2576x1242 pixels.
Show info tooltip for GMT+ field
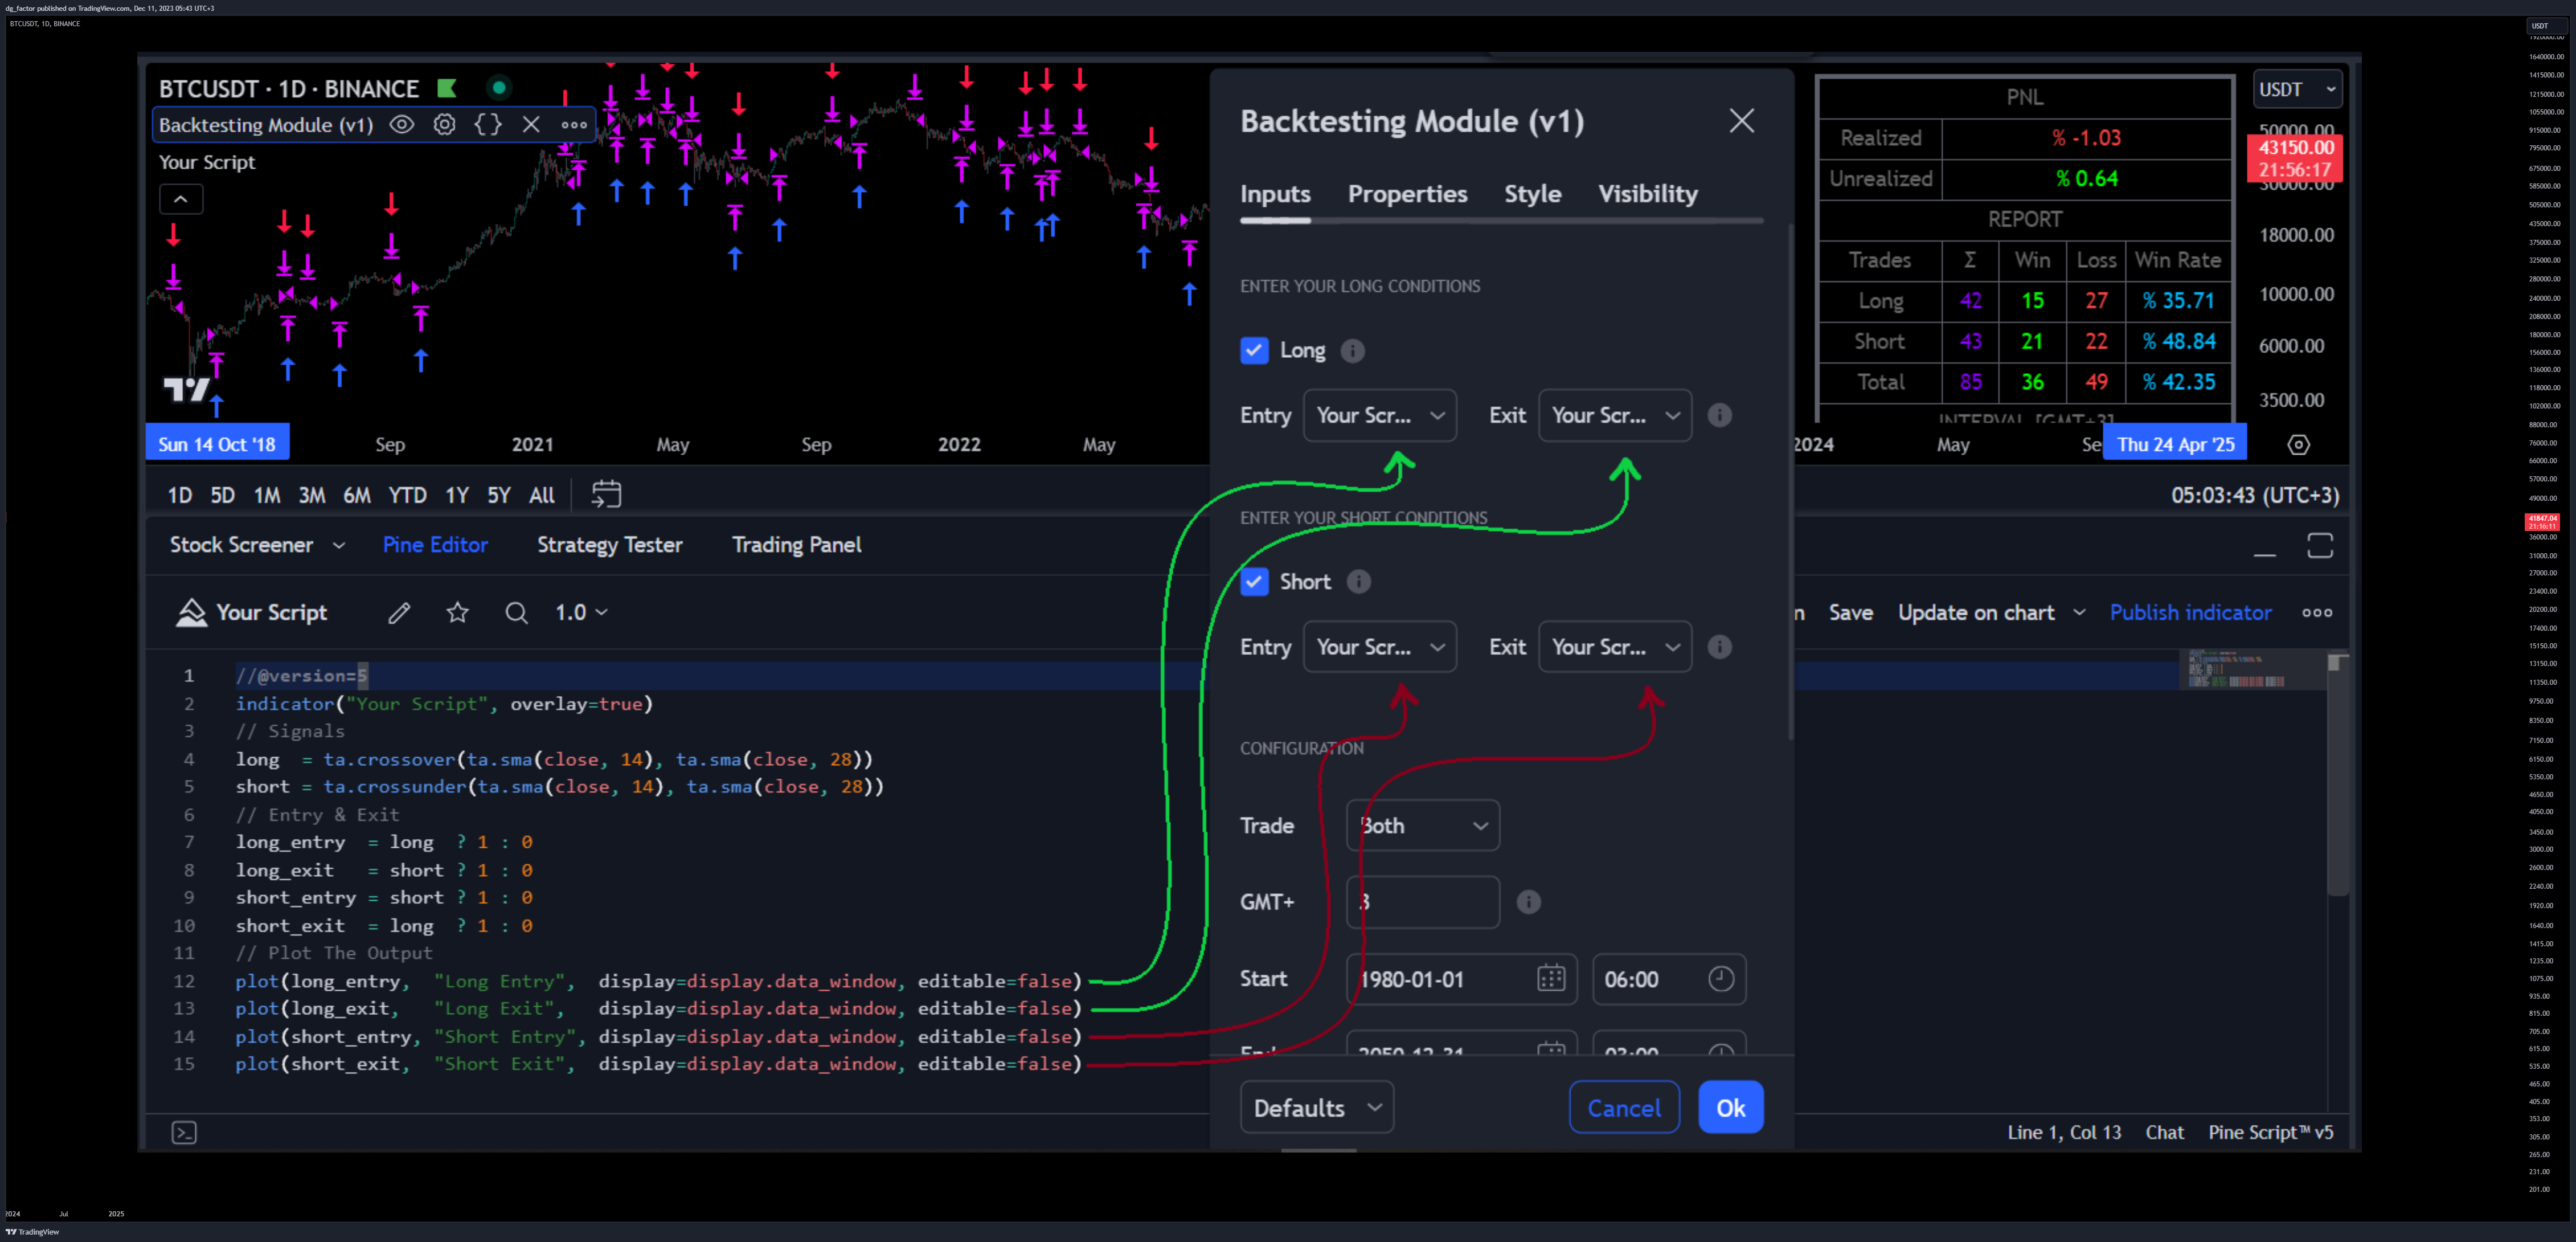(x=1528, y=902)
